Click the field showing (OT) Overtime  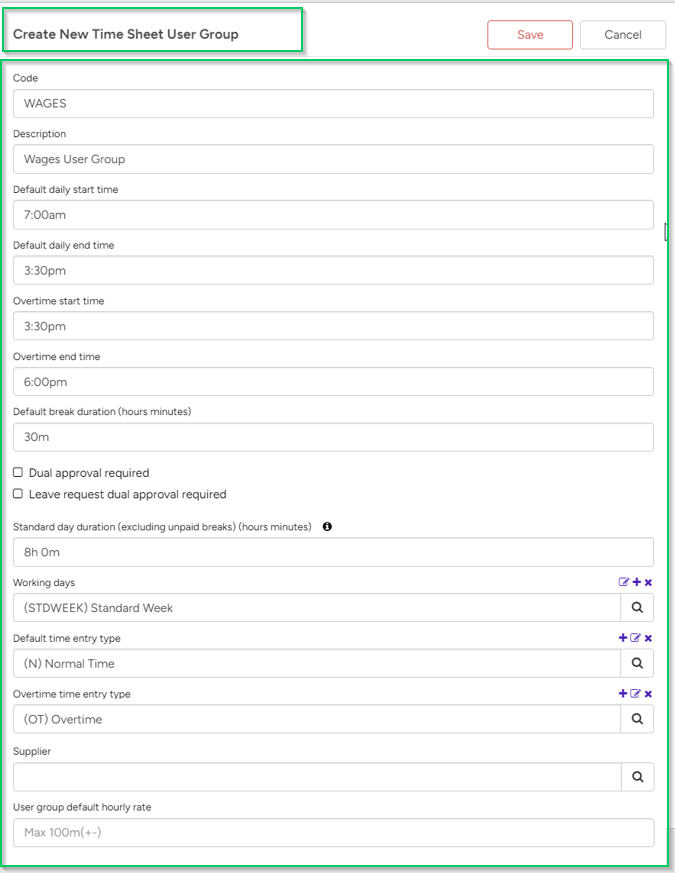pos(317,719)
